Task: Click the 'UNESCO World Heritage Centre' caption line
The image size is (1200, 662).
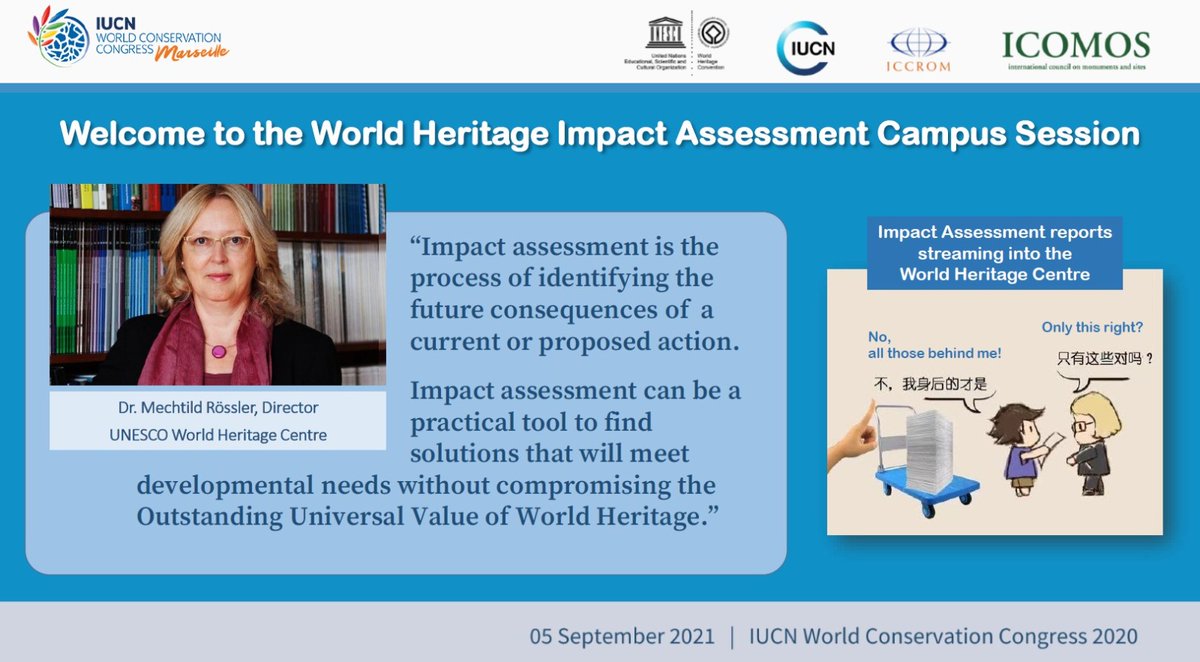Action: tap(218, 434)
